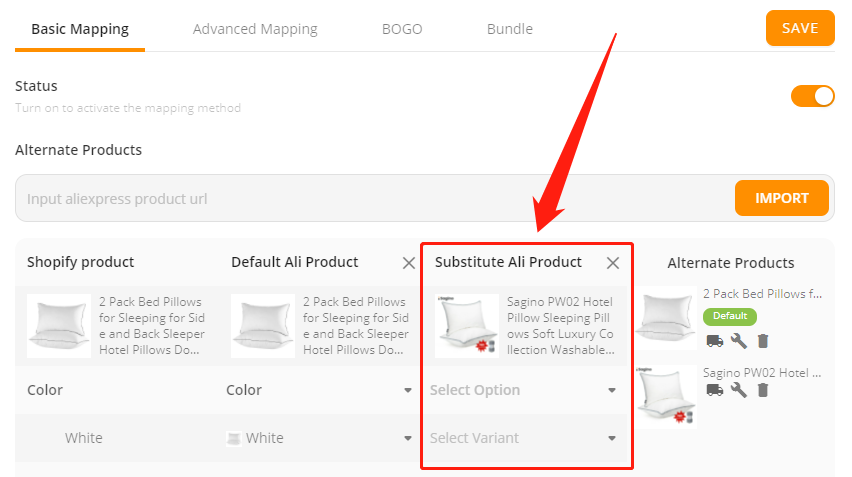Viewport: 852px width, 477px height.
Task: Click wrench icon for 2 Pack Bed Pillows
Action: click(738, 341)
